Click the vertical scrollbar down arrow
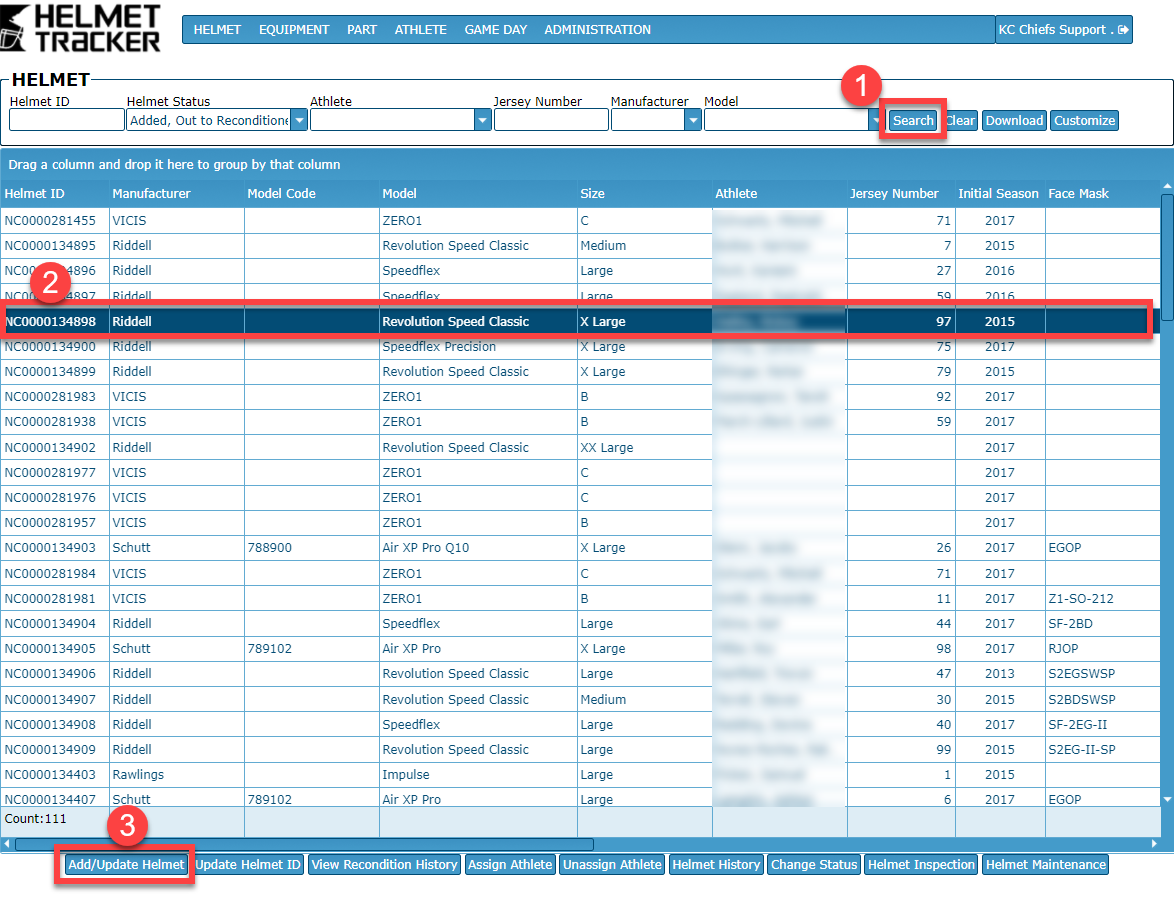Viewport: 1174px width, 905px height. pyautogui.click(x=1167, y=799)
